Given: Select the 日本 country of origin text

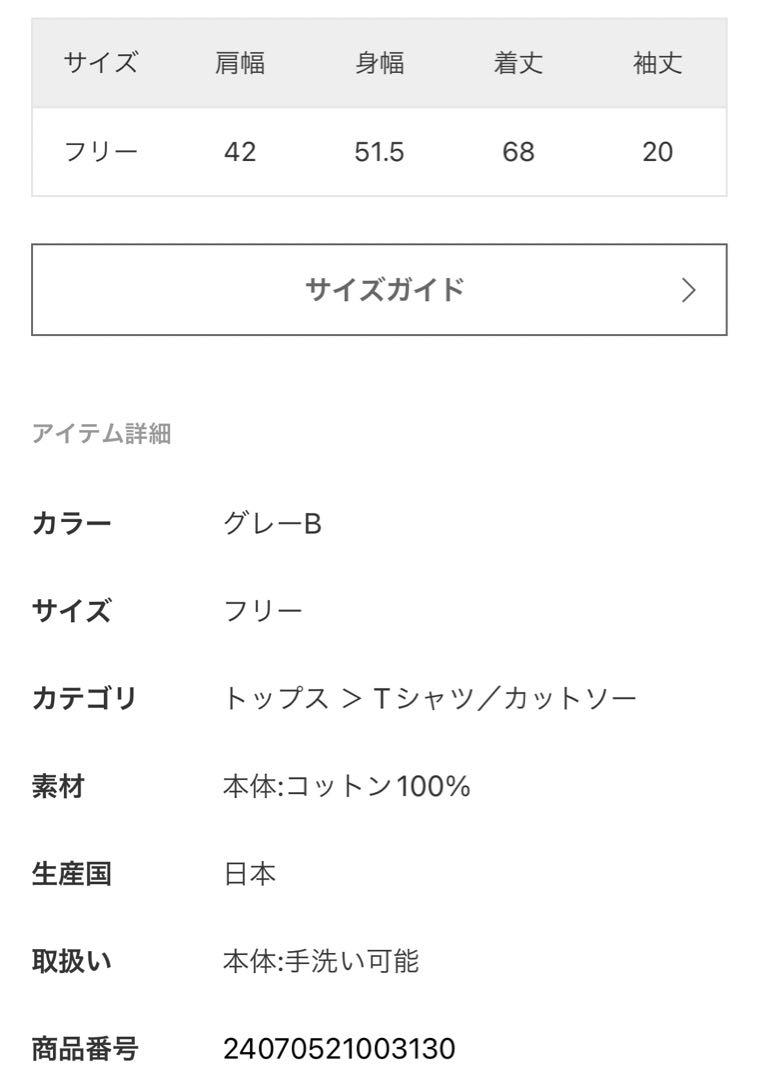Looking at the screenshot, I should click(x=249, y=873).
